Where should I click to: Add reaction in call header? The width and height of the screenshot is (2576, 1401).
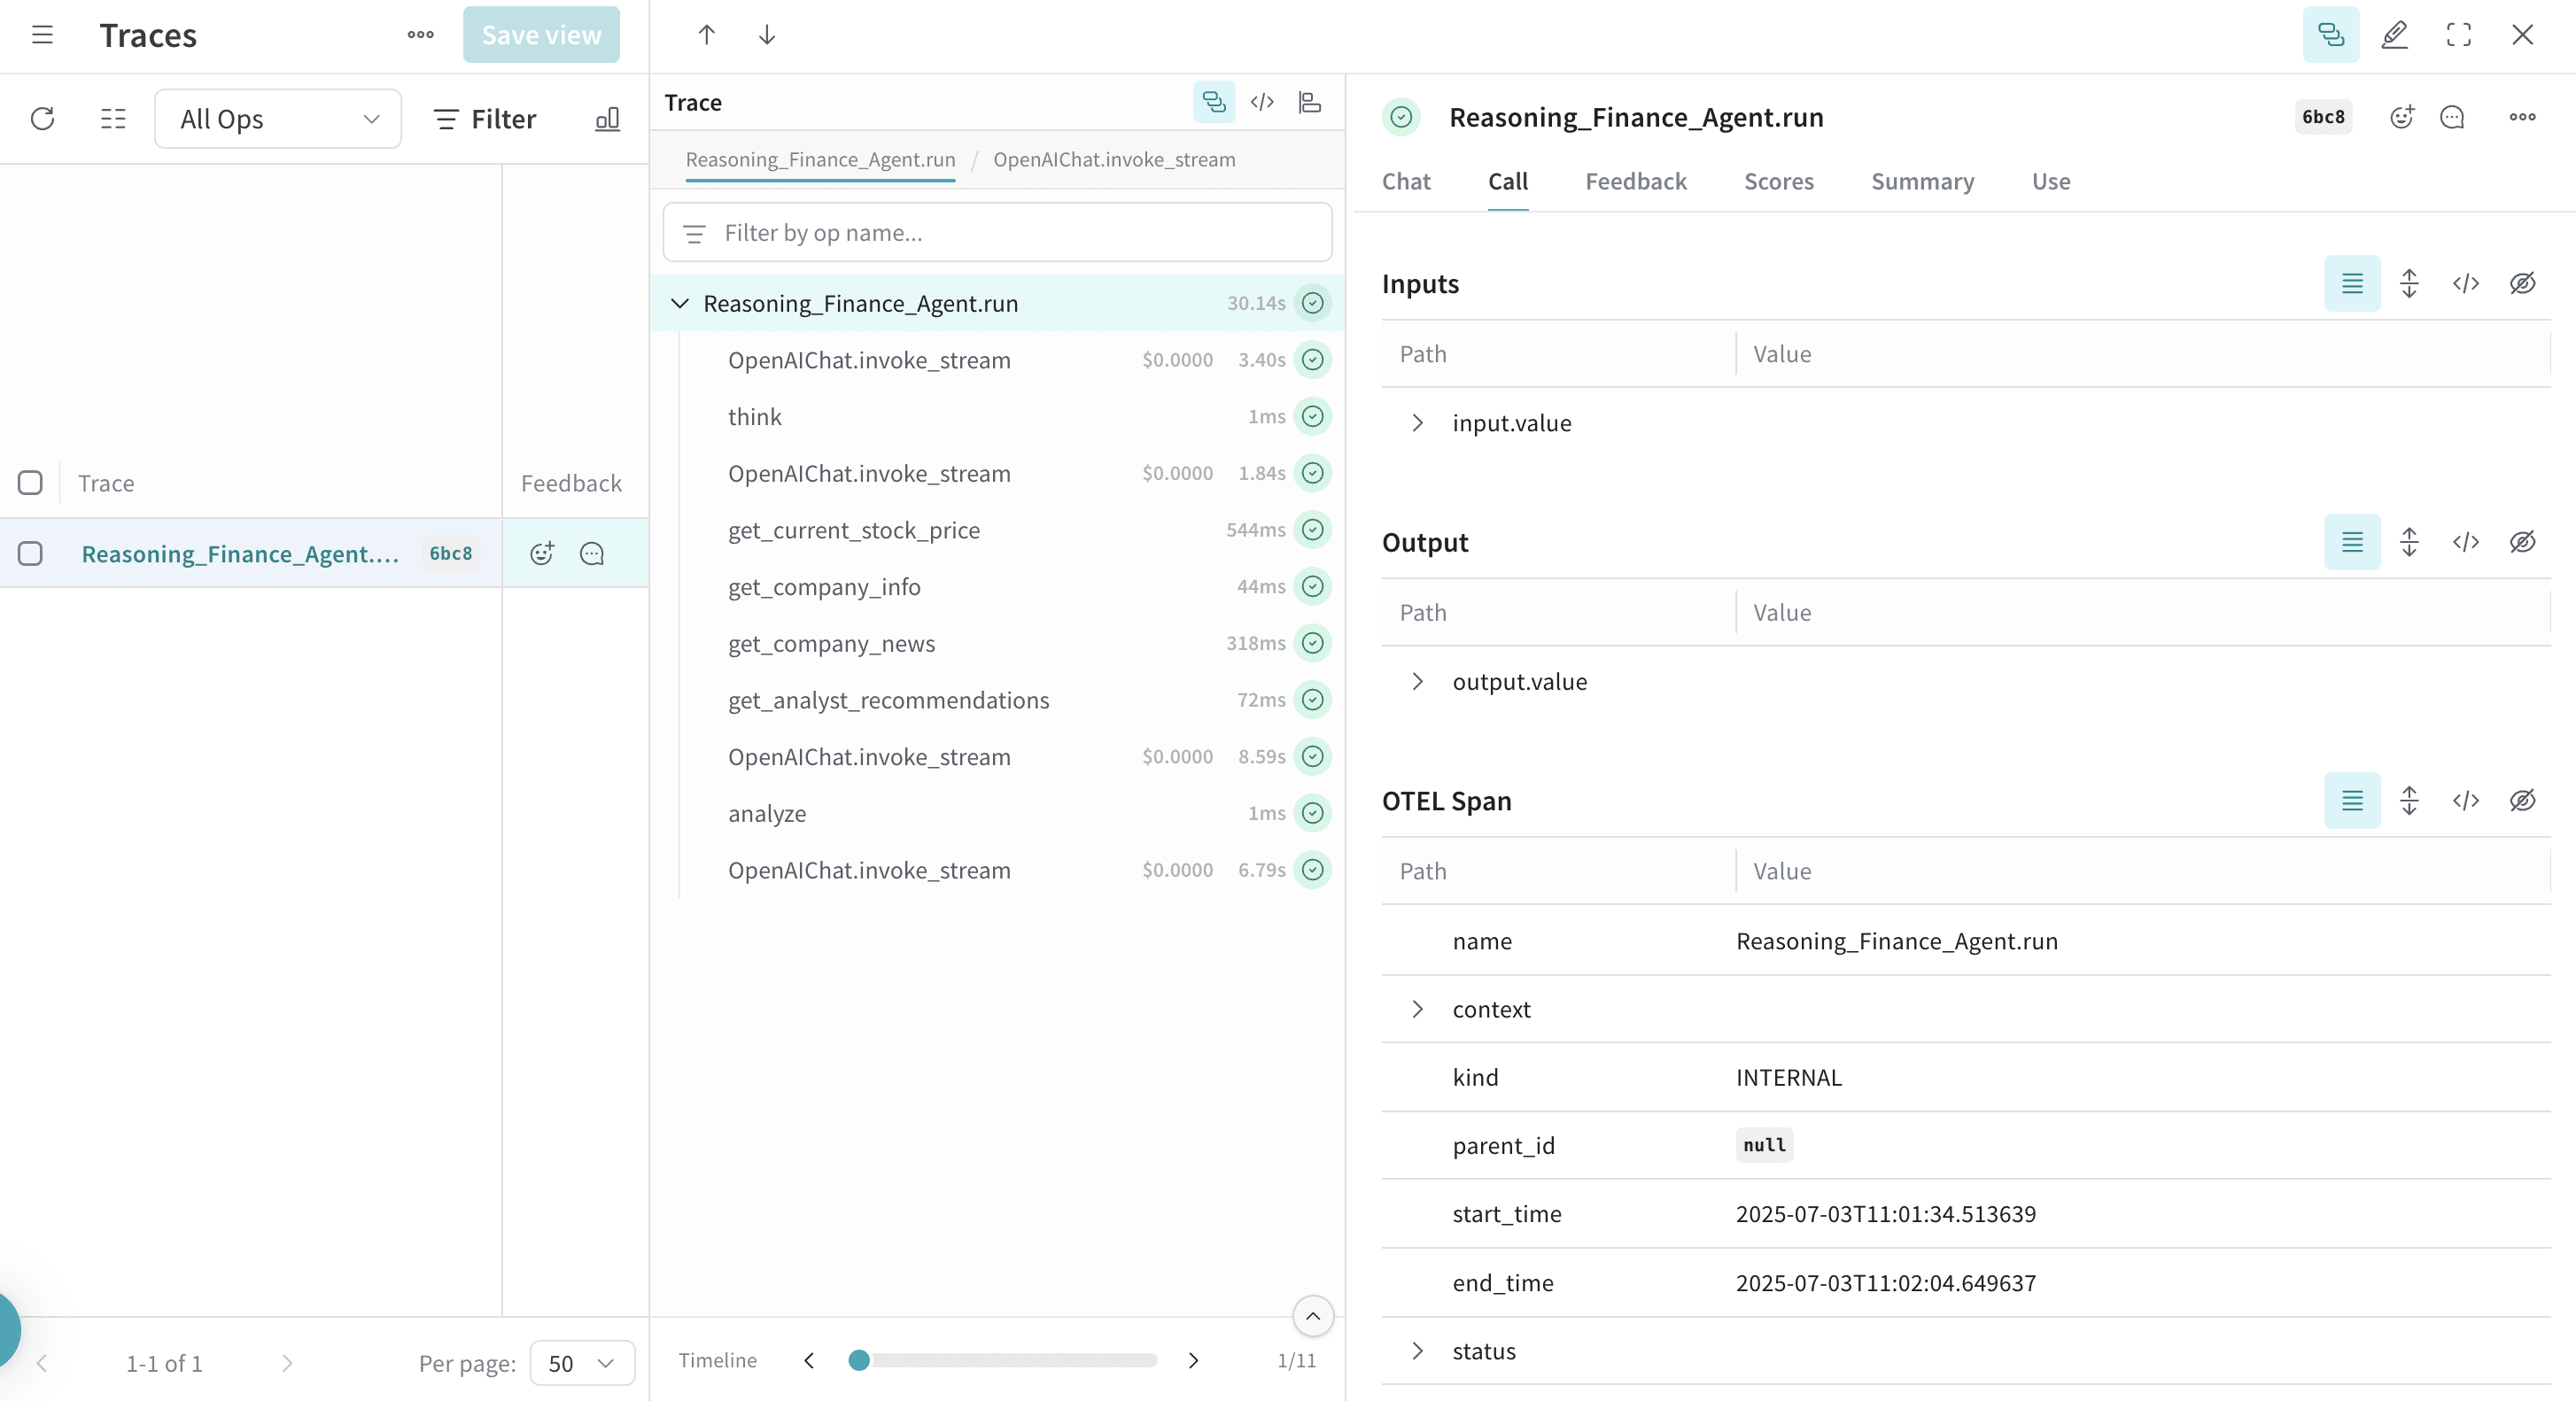click(x=2402, y=117)
